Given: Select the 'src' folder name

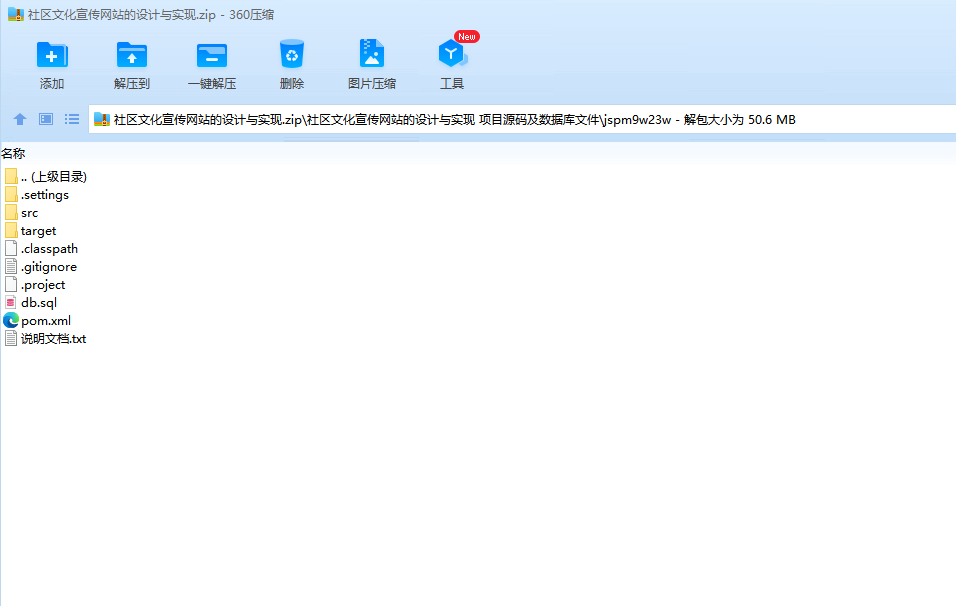Looking at the screenshot, I should [x=29, y=213].
